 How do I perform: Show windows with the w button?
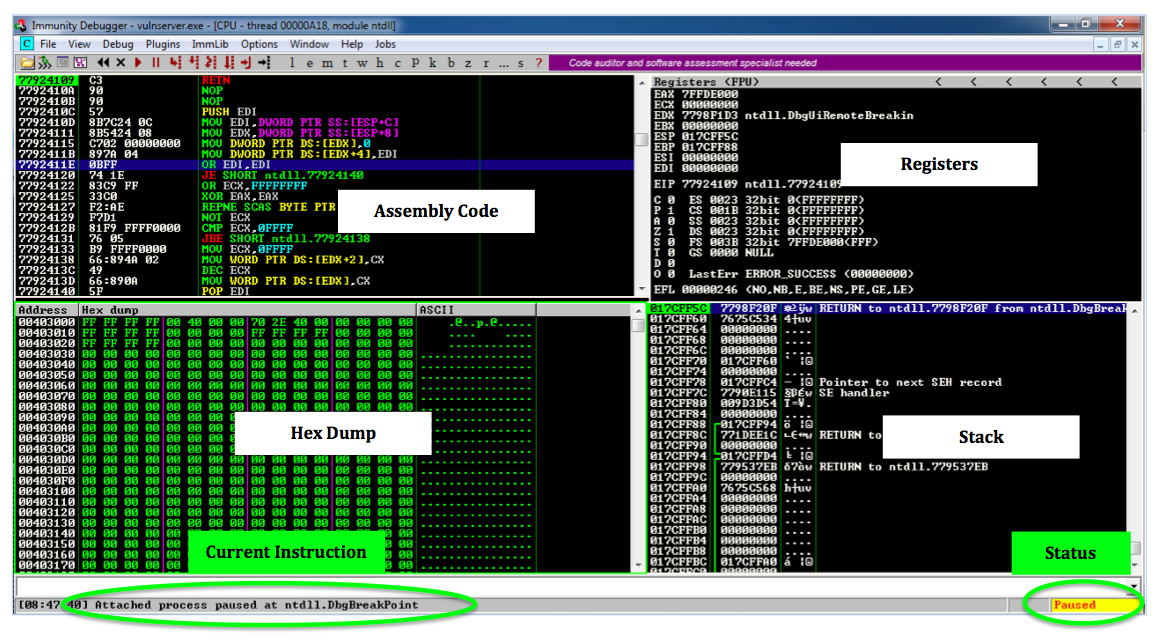pos(362,63)
